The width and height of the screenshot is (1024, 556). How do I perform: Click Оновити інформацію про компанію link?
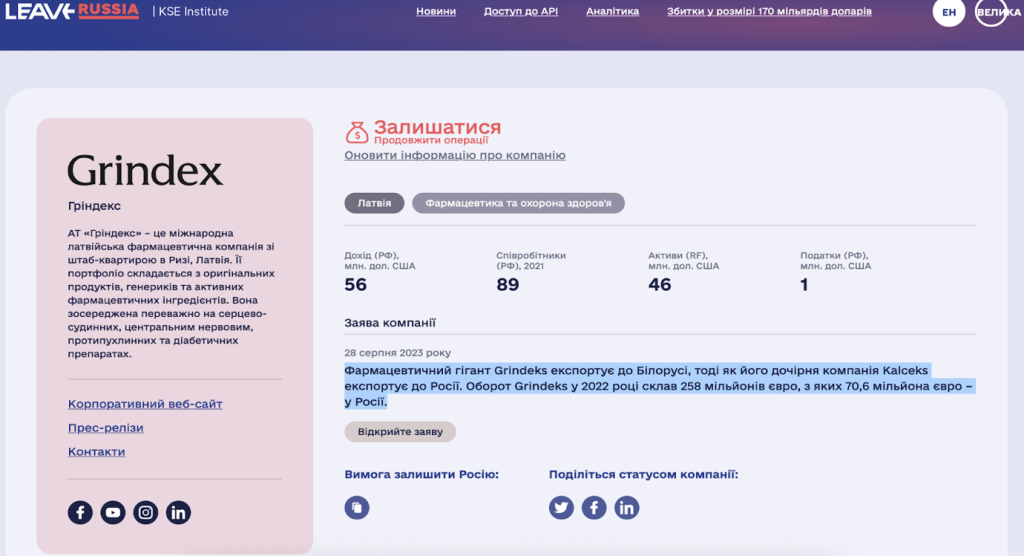455,155
